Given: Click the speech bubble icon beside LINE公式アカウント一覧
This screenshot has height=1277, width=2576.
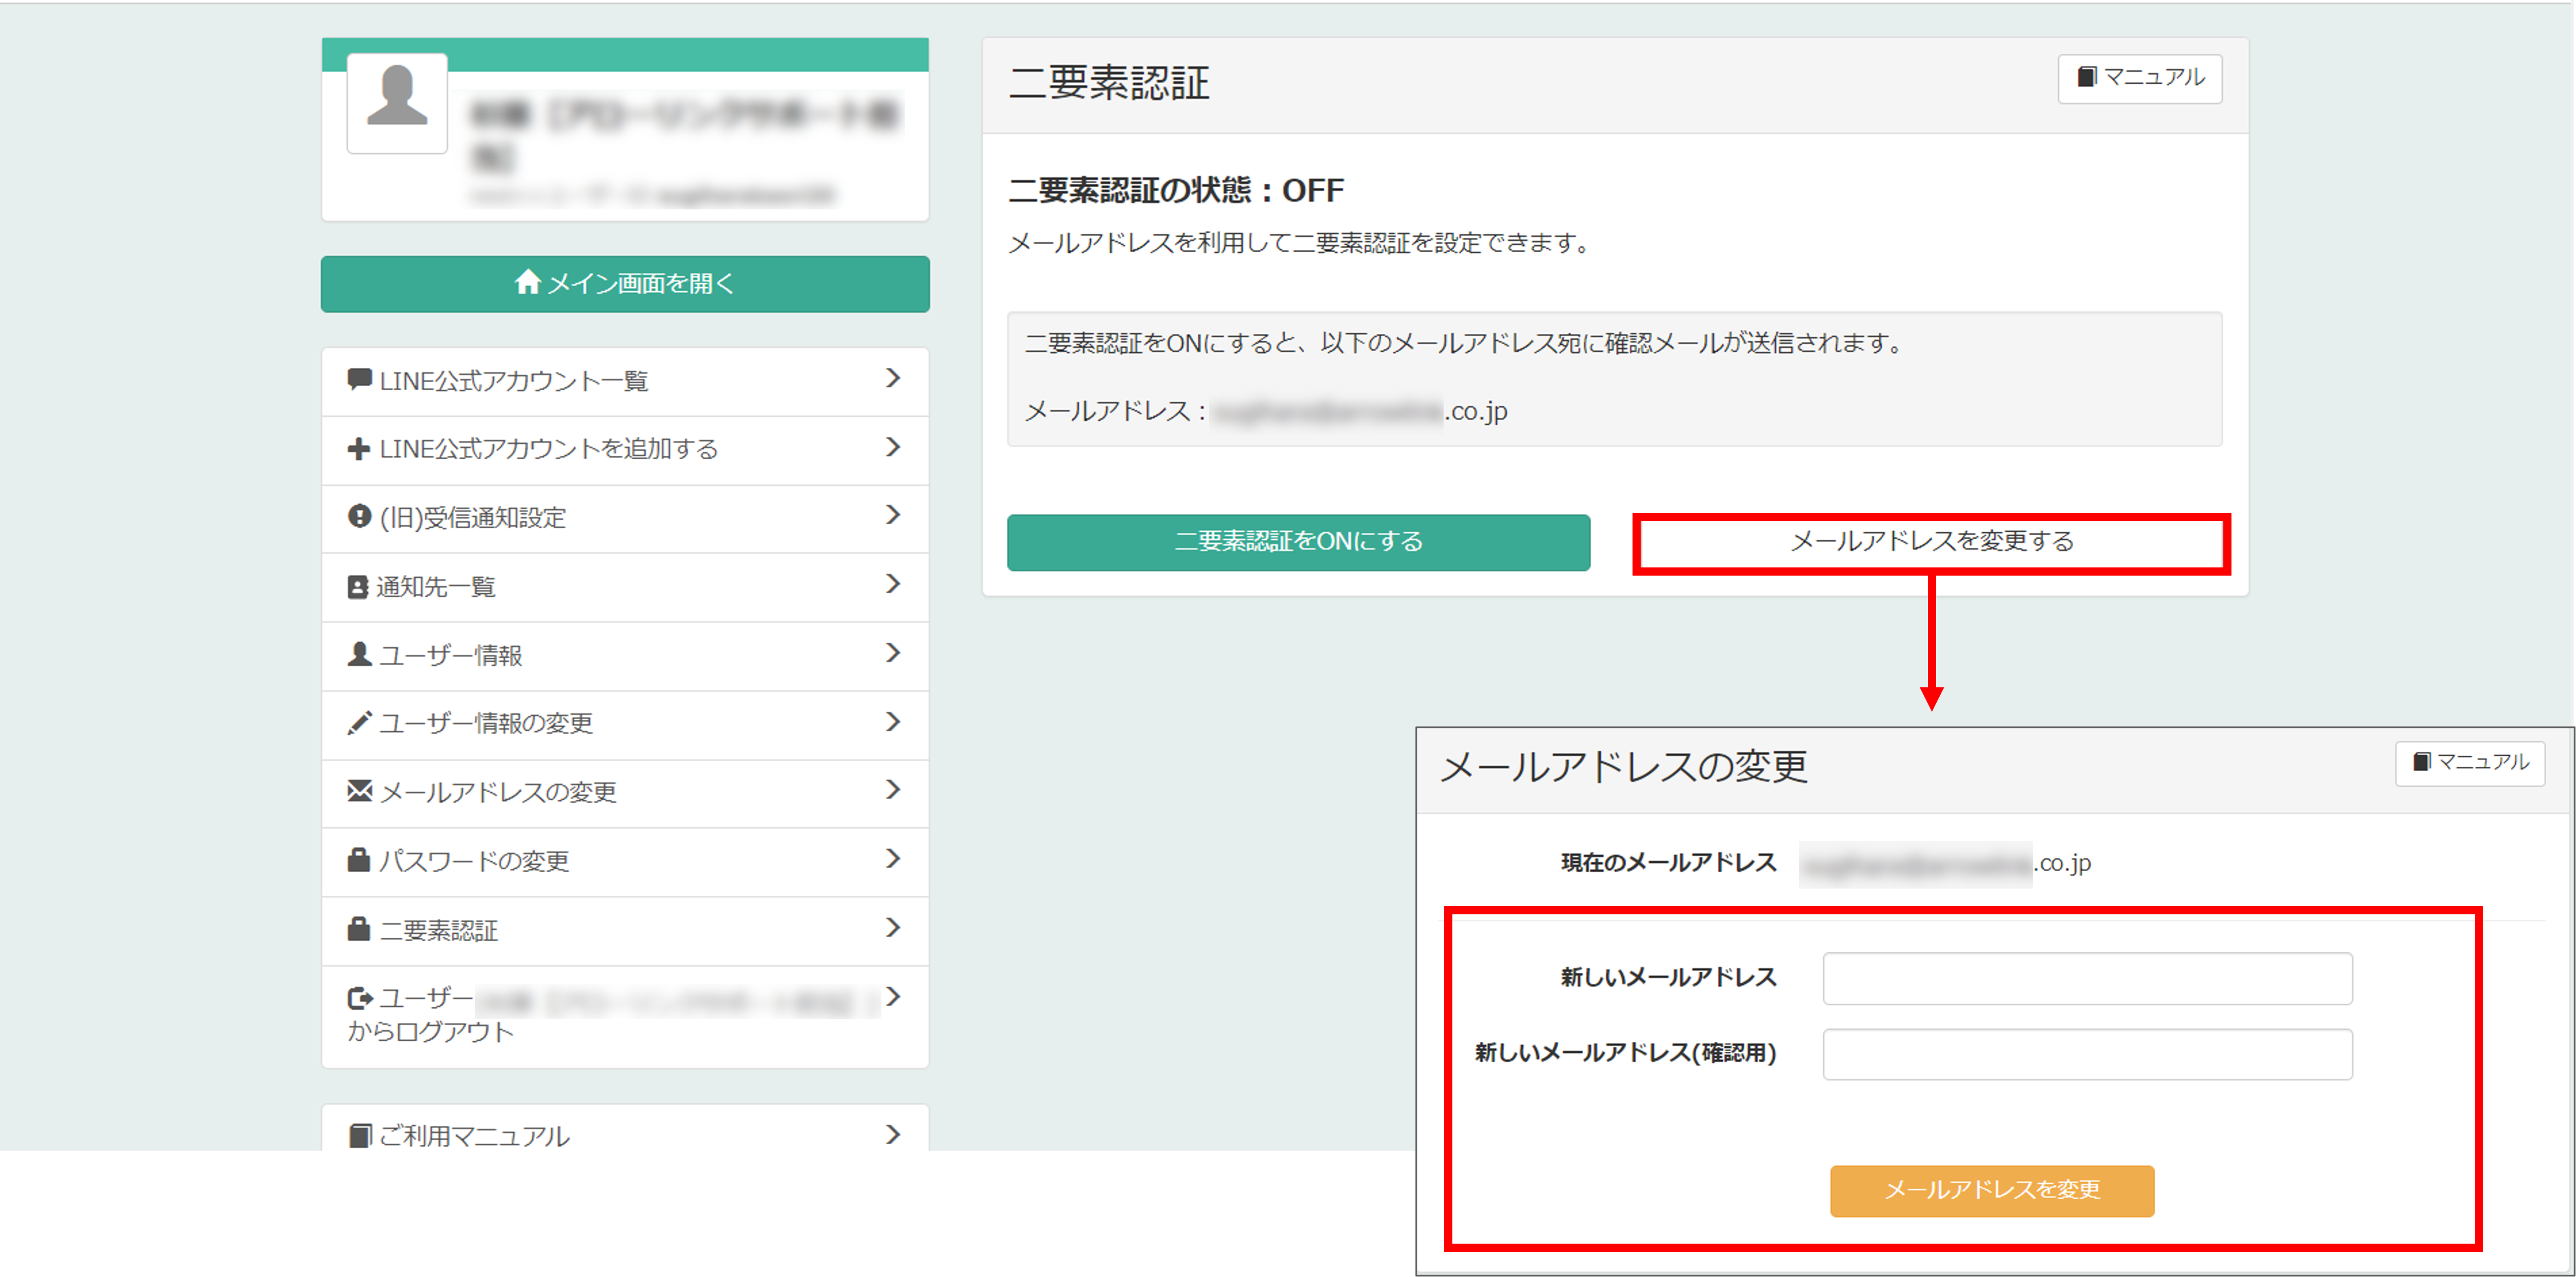Looking at the screenshot, I should 359,380.
